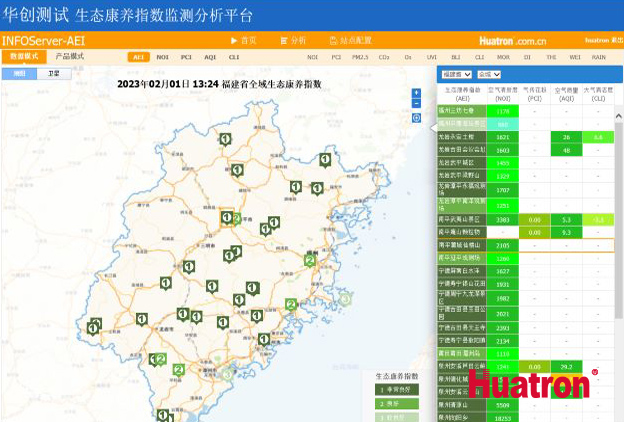Open the 分析 analysis navigation item
Screen dimensions: 624x422
[293, 40]
